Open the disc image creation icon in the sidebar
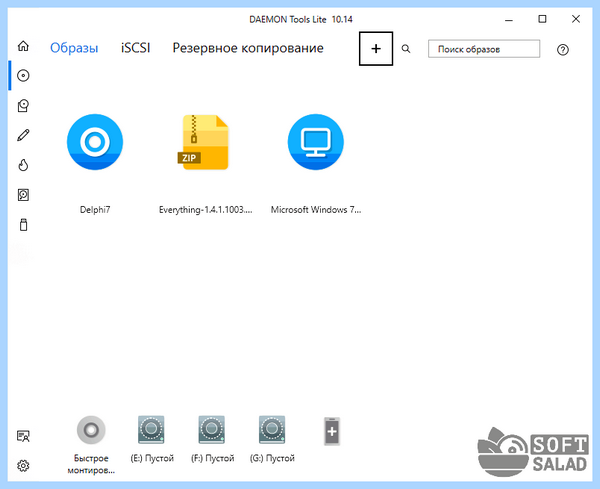Image resolution: width=600 pixels, height=489 pixels. click(23, 106)
